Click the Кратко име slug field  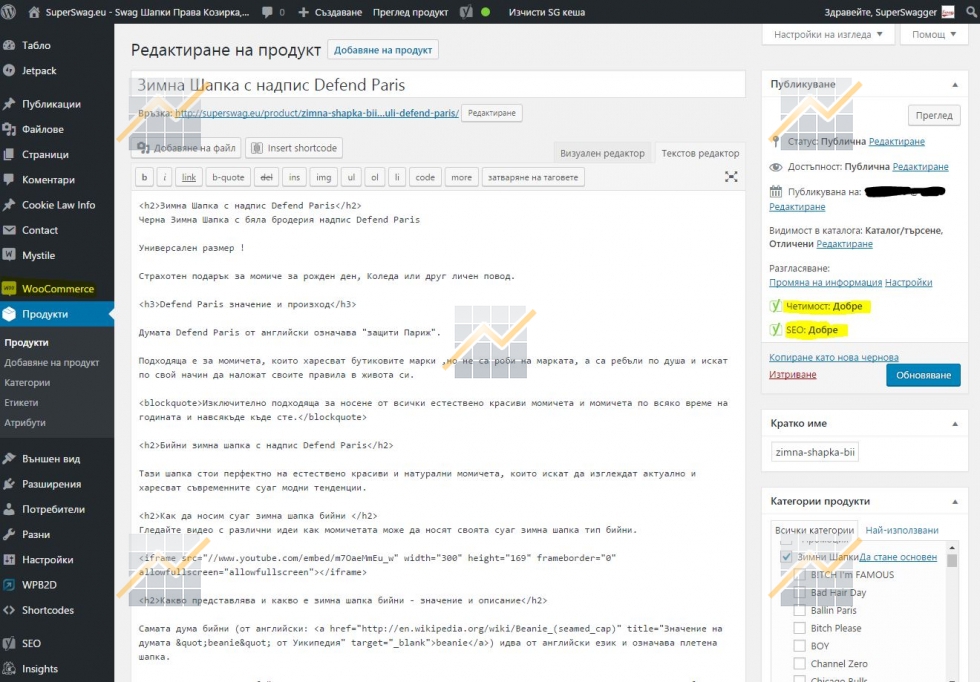(x=814, y=452)
